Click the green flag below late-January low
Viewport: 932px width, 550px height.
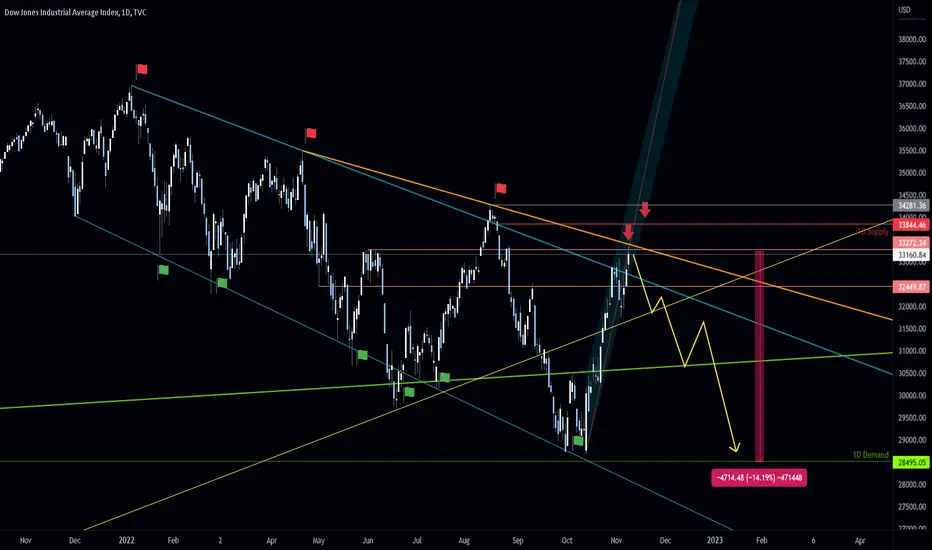pyautogui.click(x=163, y=271)
